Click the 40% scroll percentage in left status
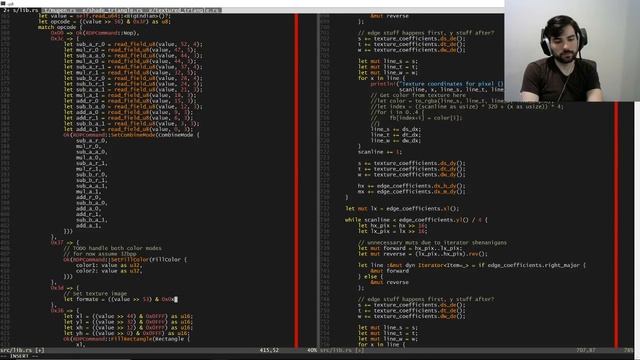The height and width of the screenshot is (360, 640). point(312,350)
